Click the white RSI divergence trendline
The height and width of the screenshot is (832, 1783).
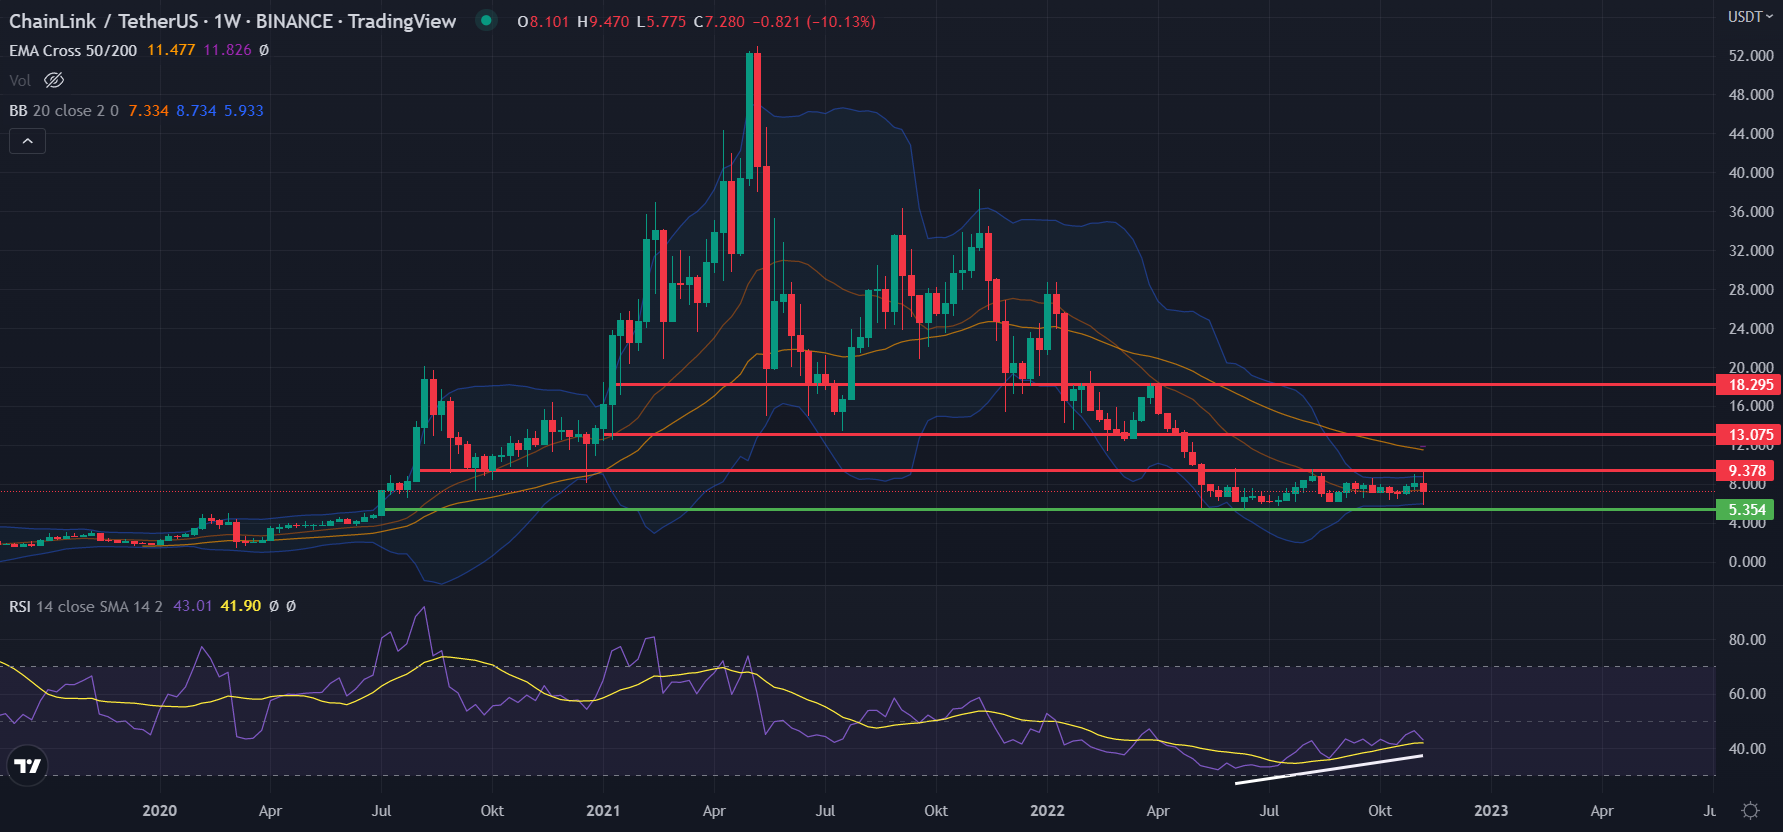click(x=1329, y=770)
